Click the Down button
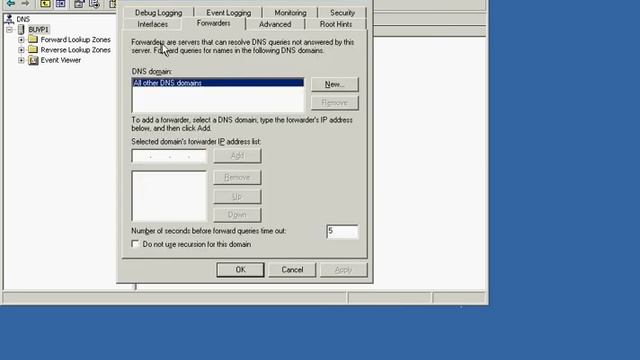640x360 pixels. point(237,215)
